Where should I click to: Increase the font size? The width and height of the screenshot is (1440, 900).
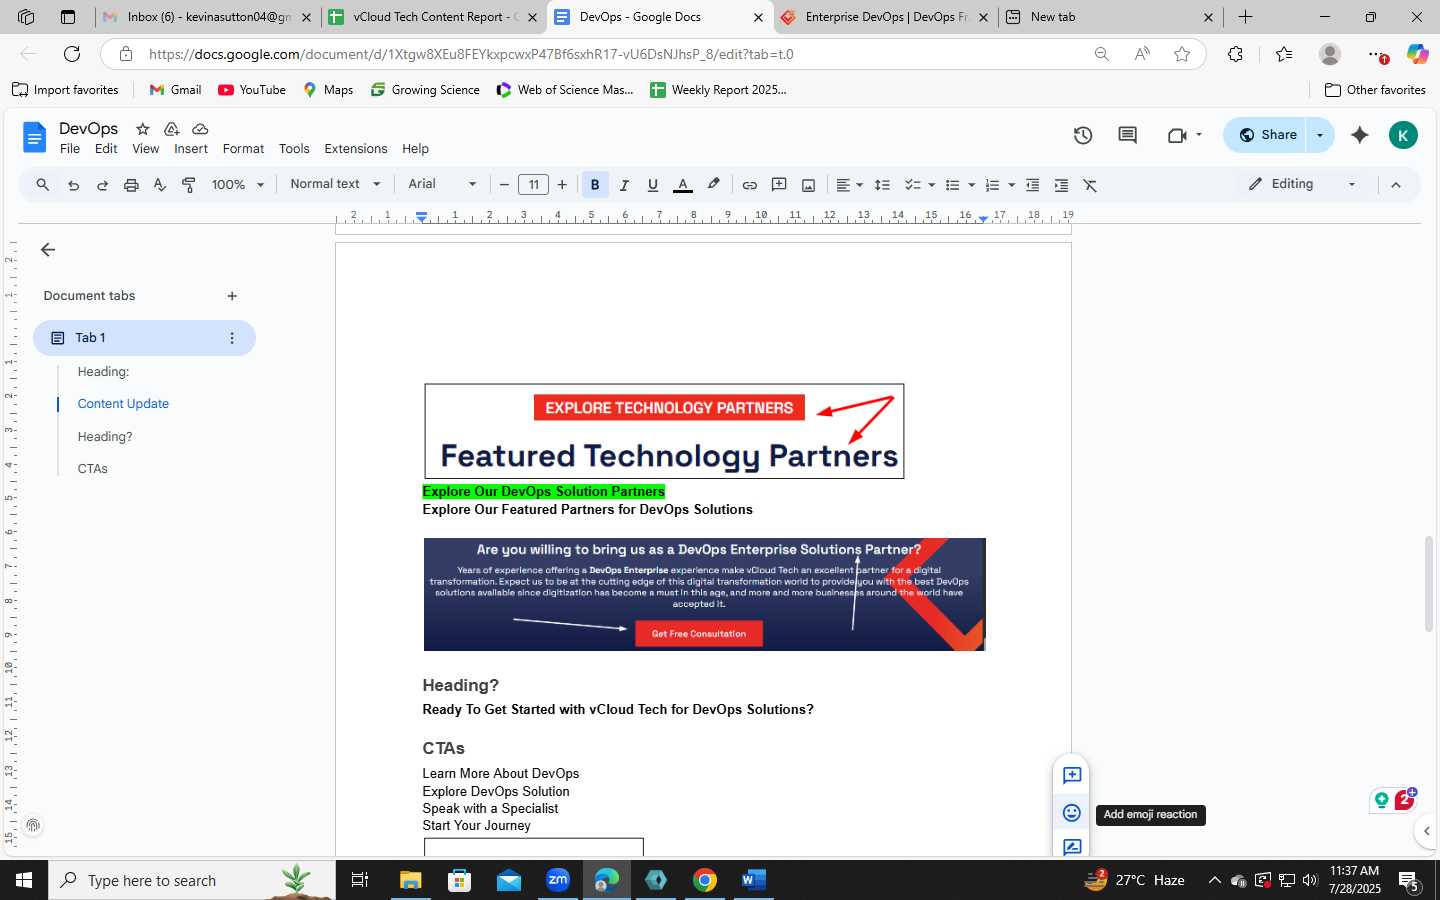coord(562,185)
